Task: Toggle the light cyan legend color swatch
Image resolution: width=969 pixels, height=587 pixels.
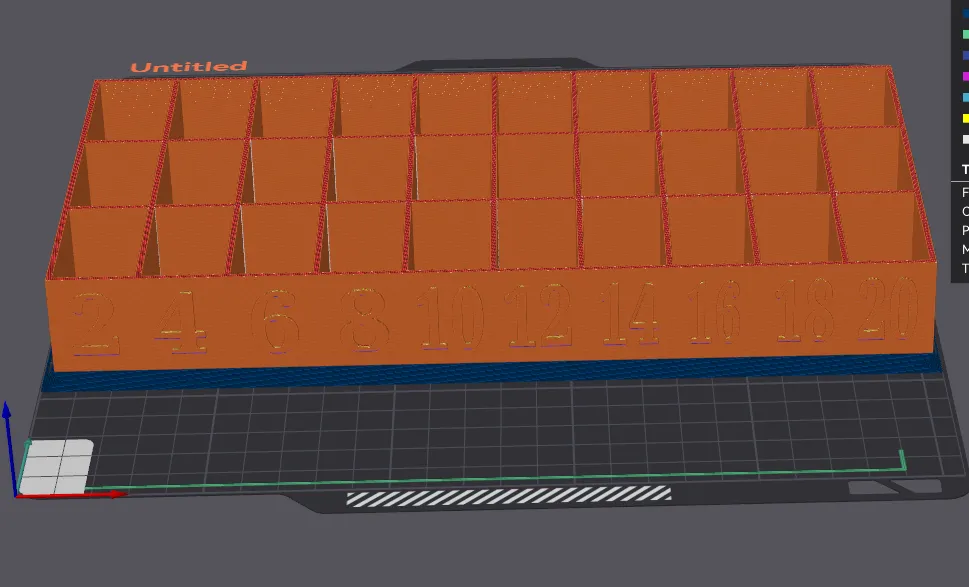Action: pyautogui.click(x=965, y=97)
